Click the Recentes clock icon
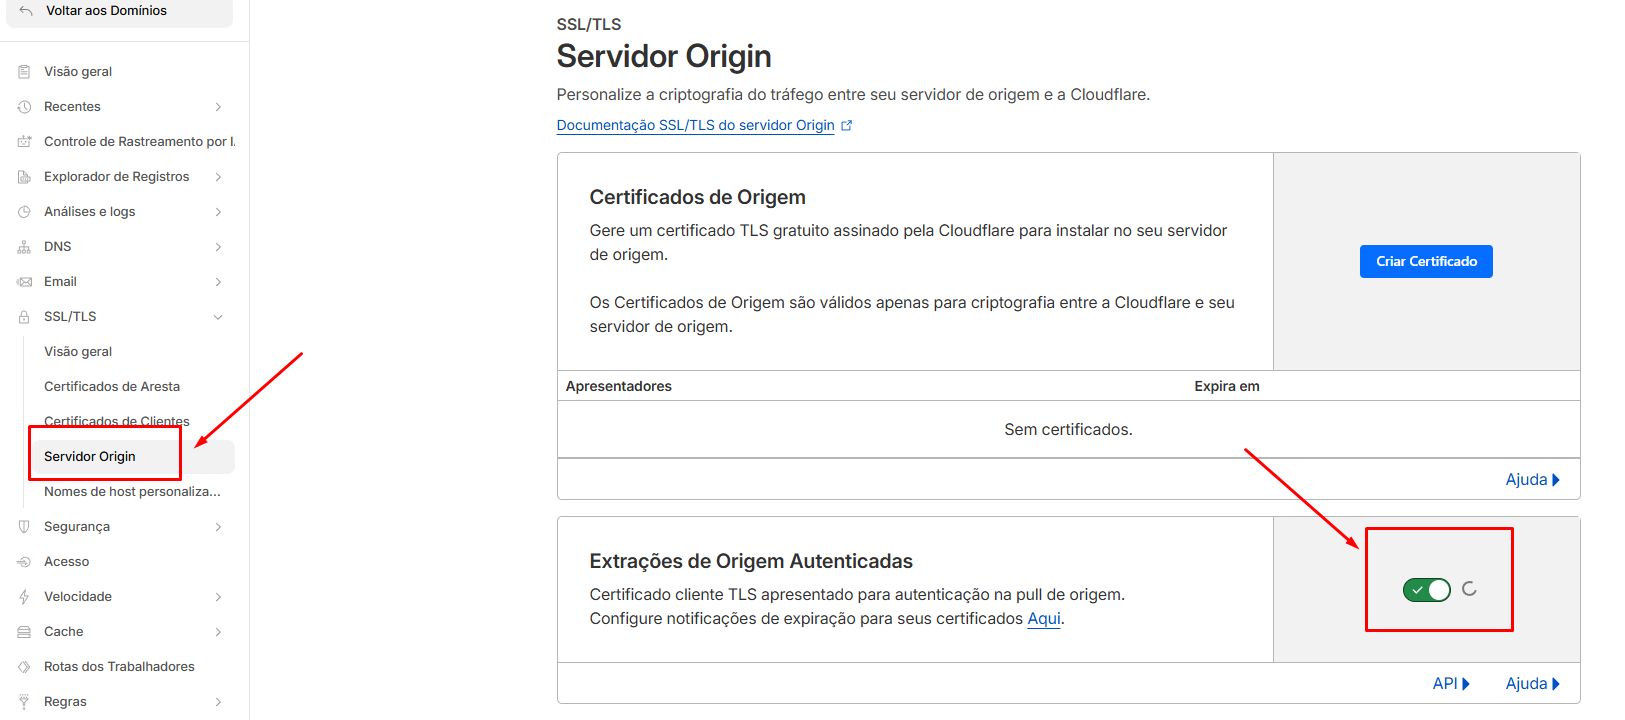 point(24,107)
